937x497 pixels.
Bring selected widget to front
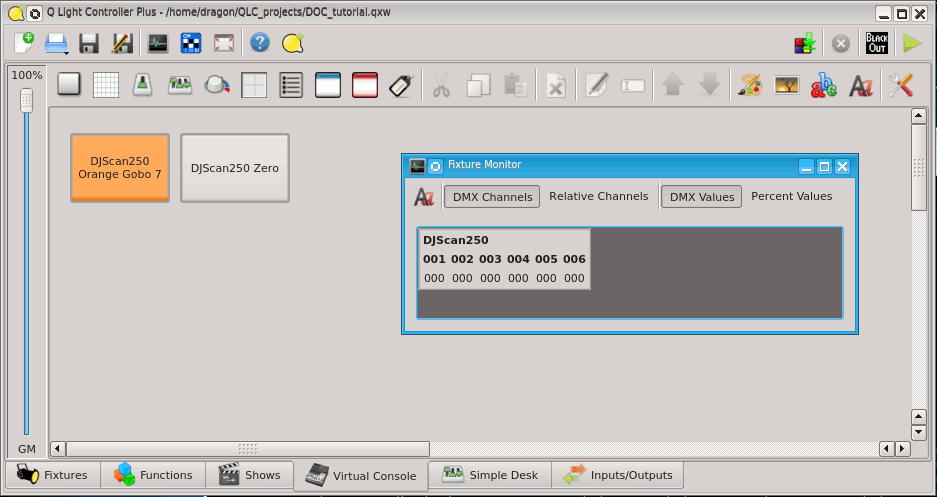click(x=673, y=85)
